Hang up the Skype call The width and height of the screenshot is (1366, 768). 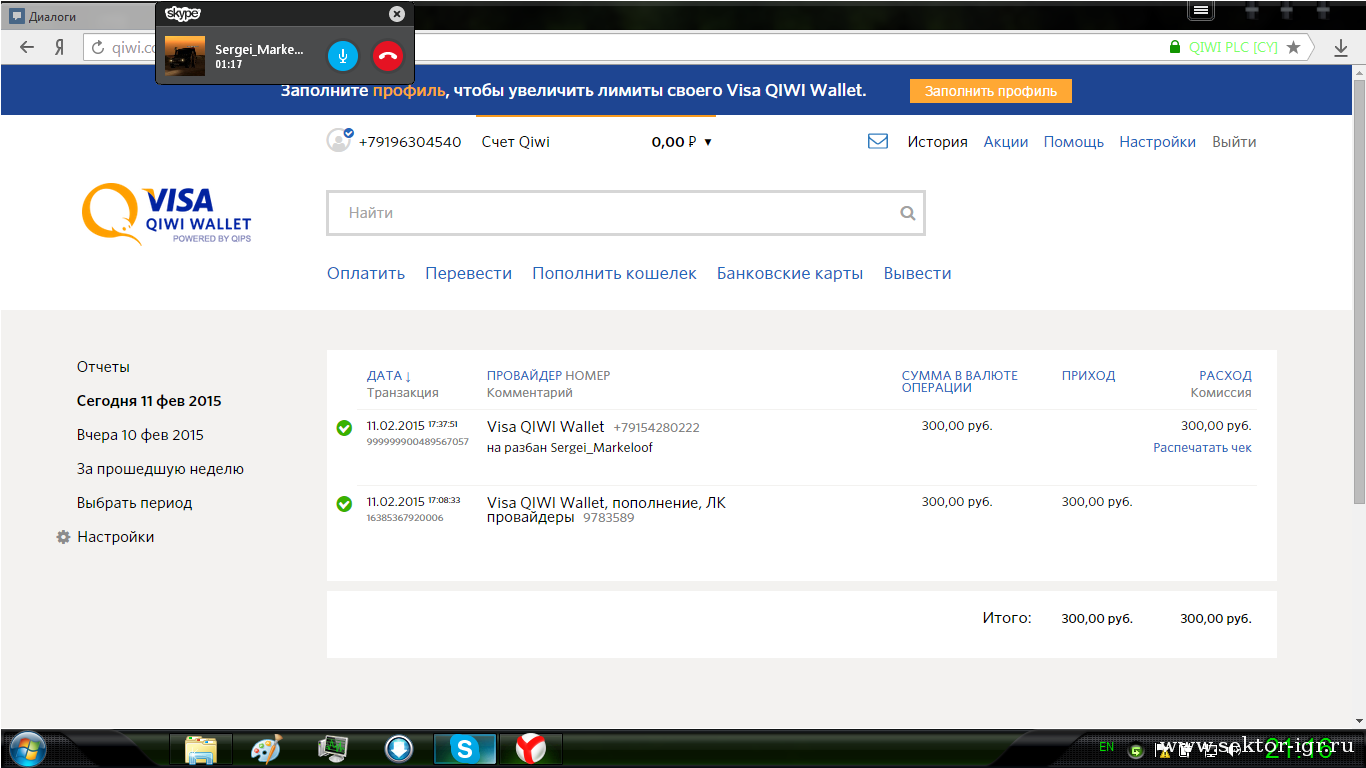click(x=388, y=56)
